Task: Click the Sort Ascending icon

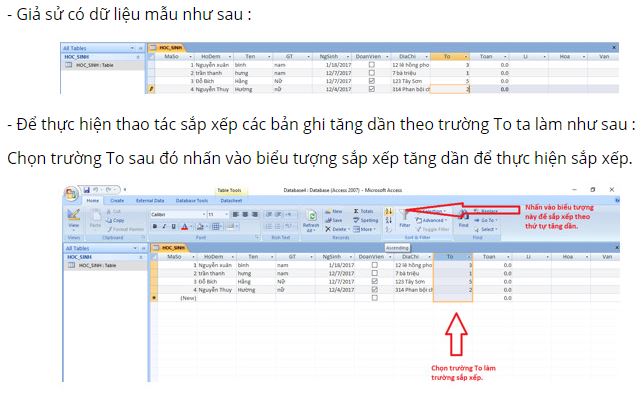Action: click(388, 211)
